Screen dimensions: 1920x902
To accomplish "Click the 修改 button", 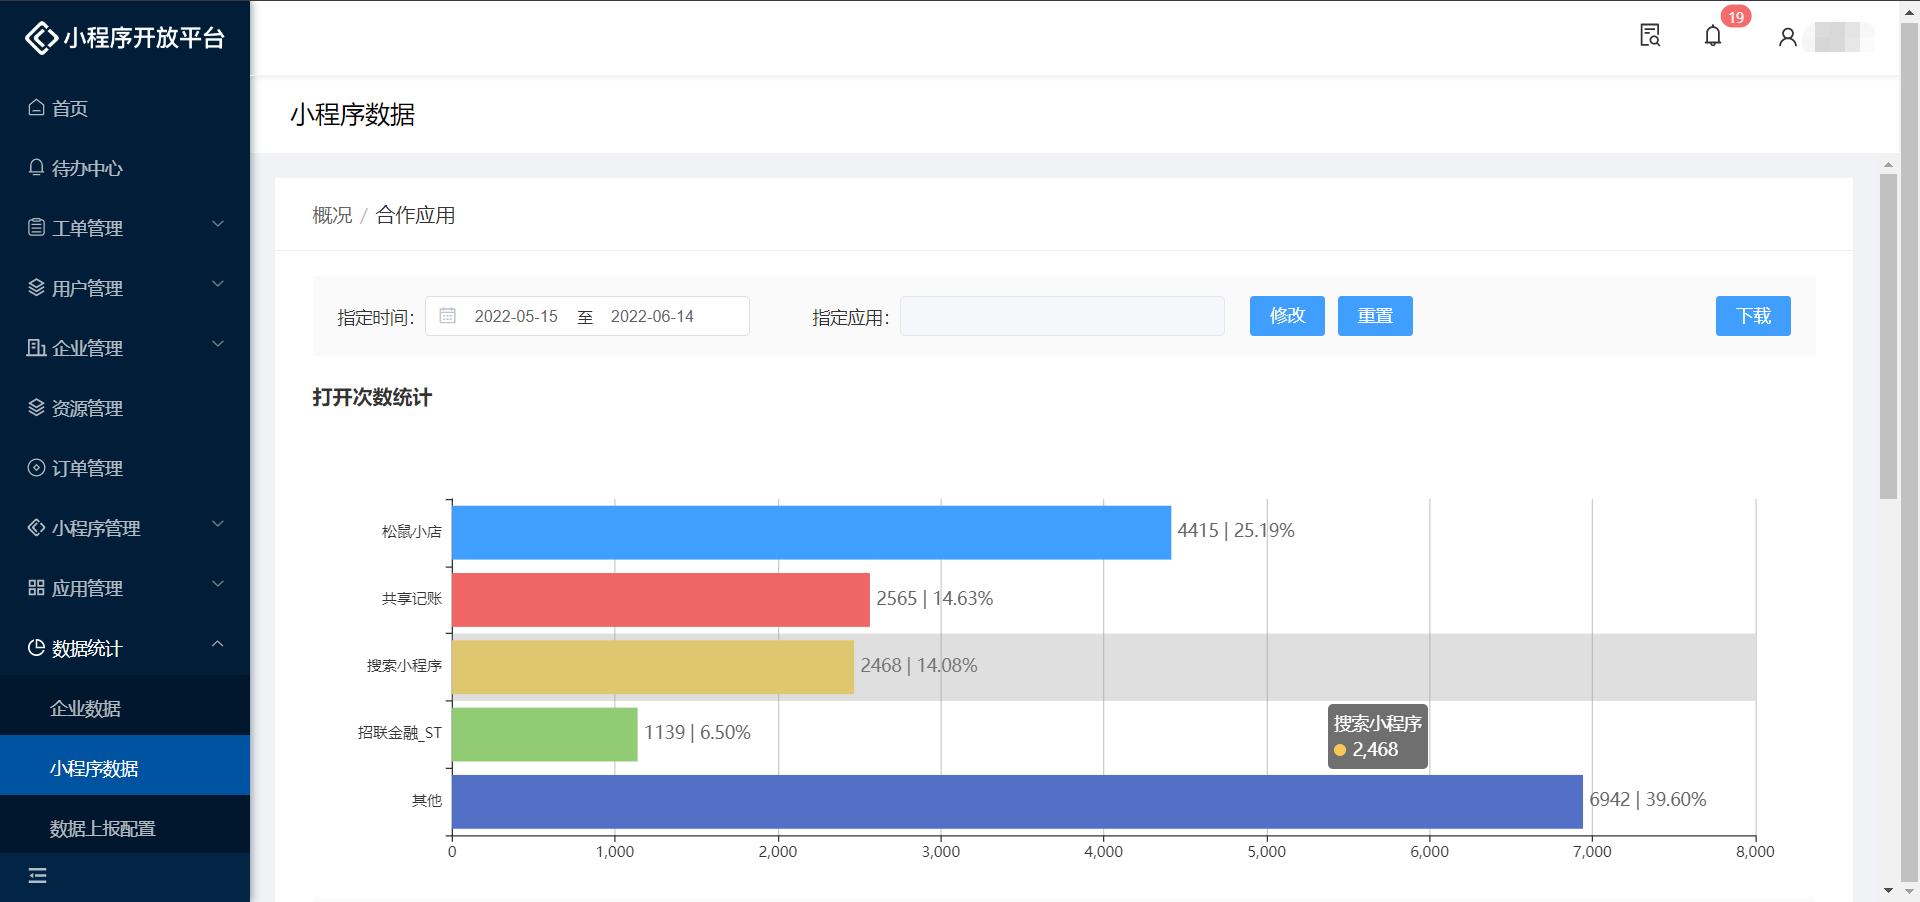I will (x=1287, y=316).
